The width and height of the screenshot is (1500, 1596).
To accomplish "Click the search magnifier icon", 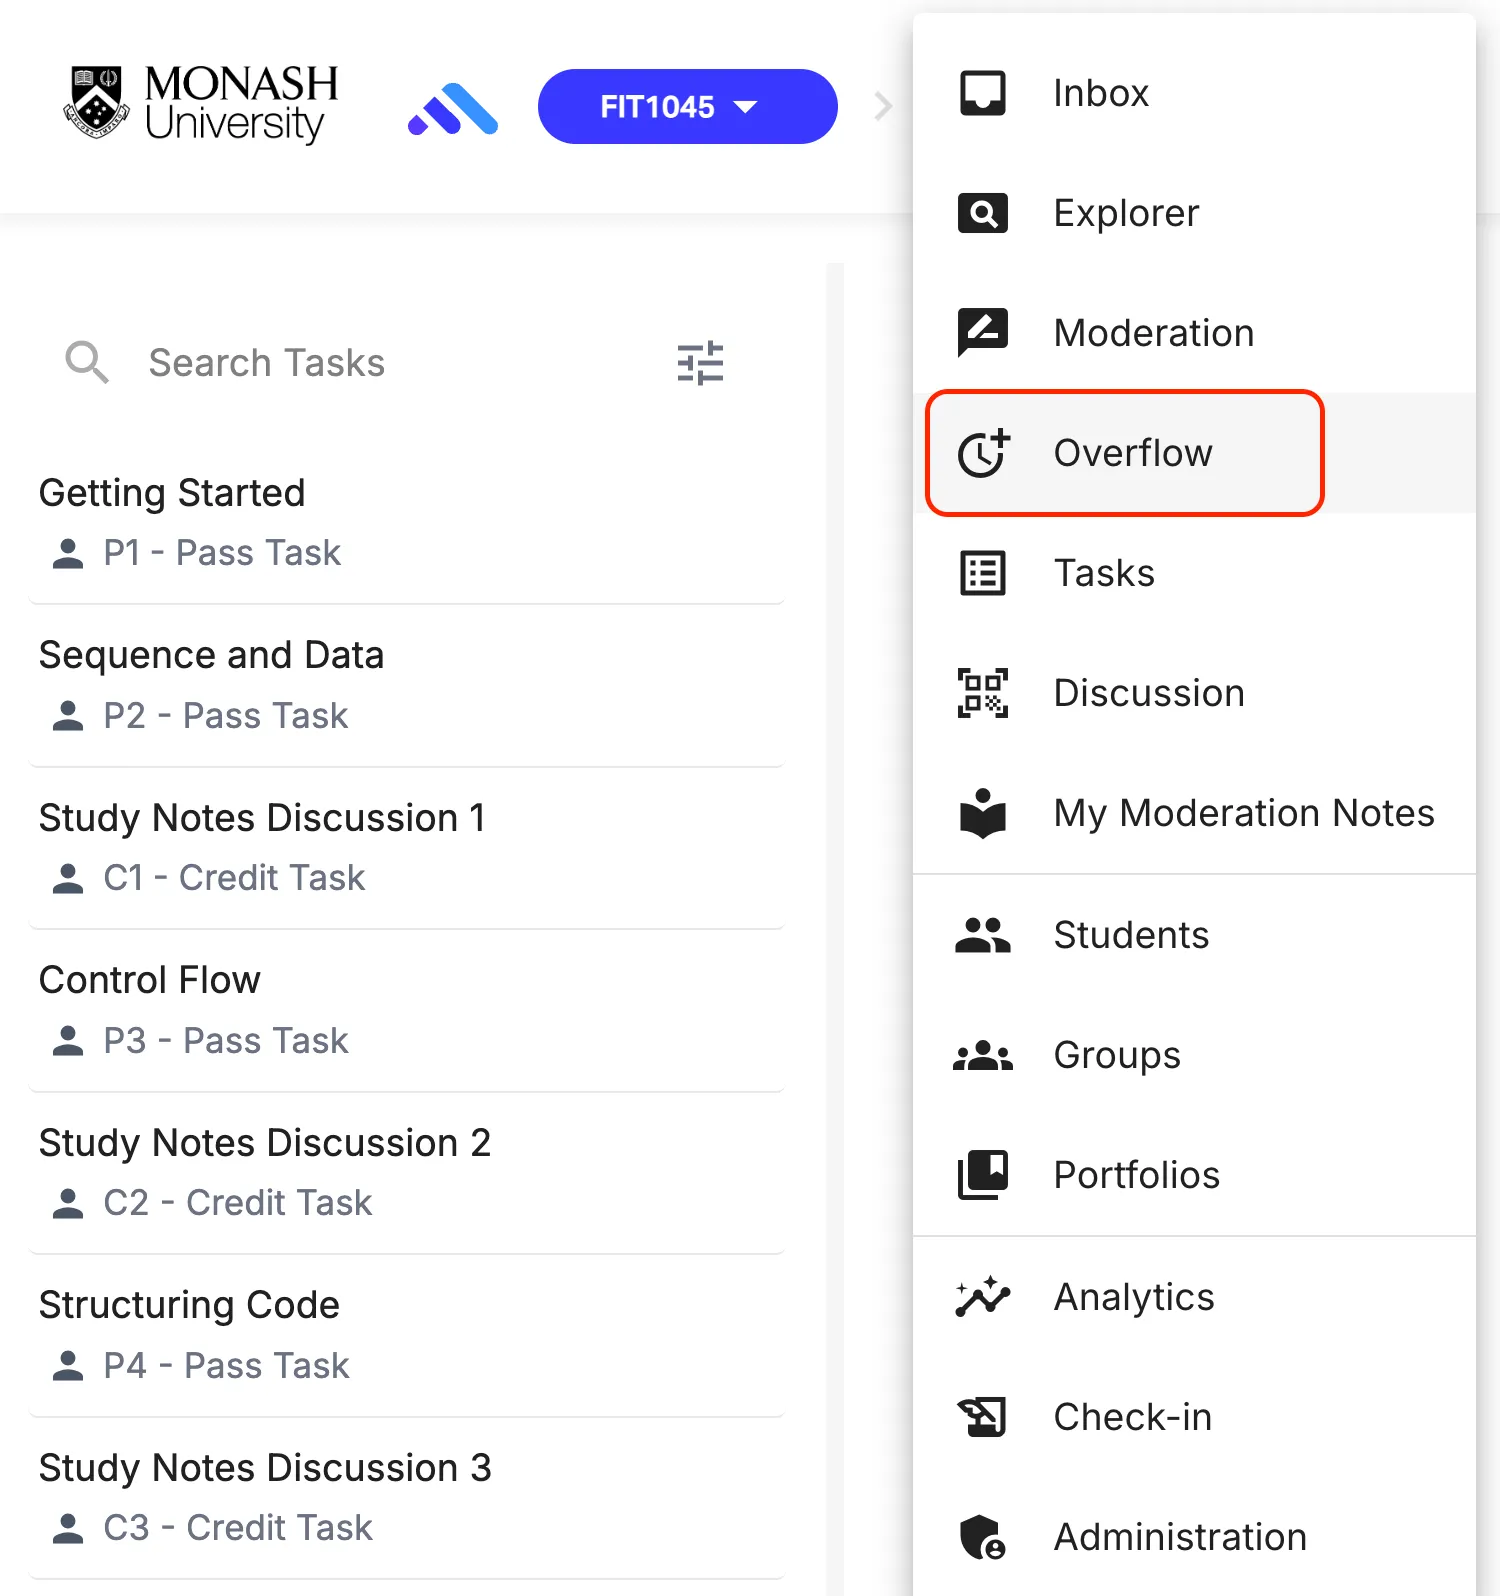I will tap(87, 362).
